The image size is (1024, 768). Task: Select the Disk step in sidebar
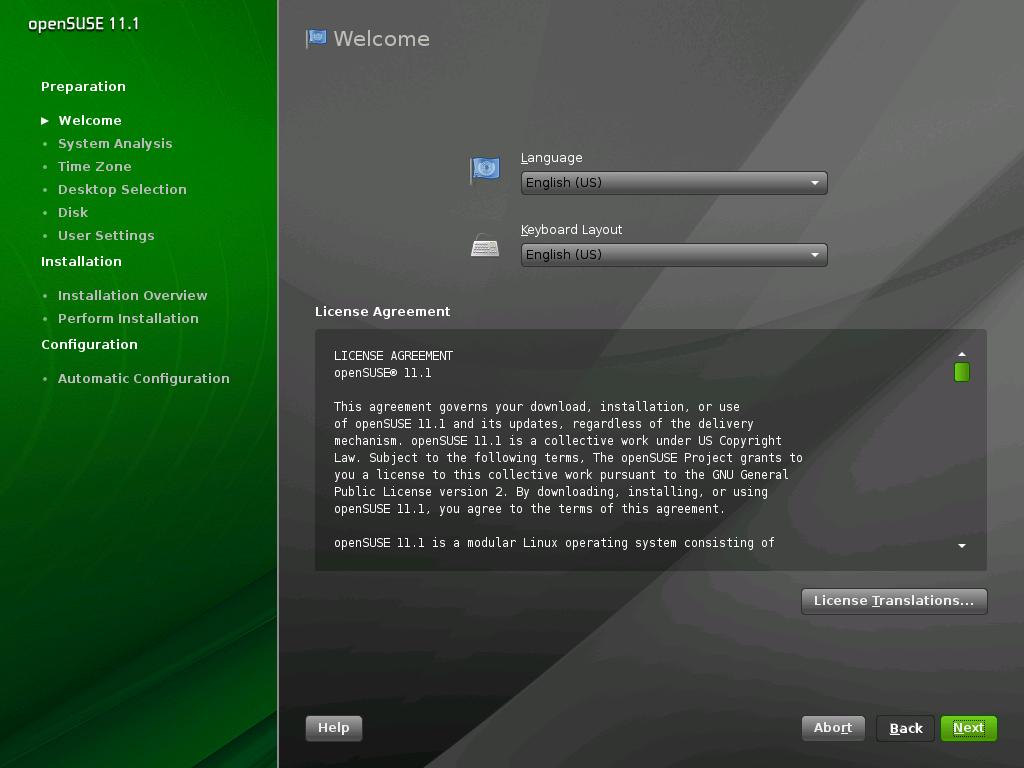[72, 212]
